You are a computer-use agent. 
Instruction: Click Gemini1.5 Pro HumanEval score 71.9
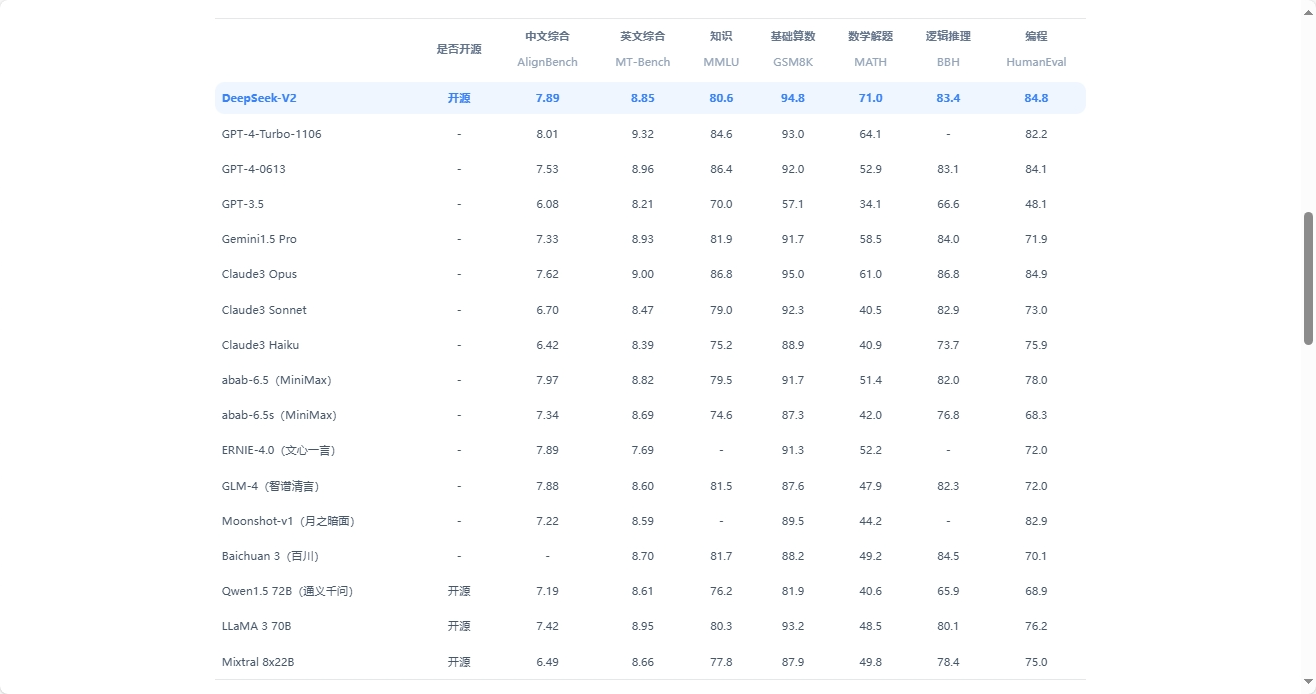click(x=1036, y=239)
